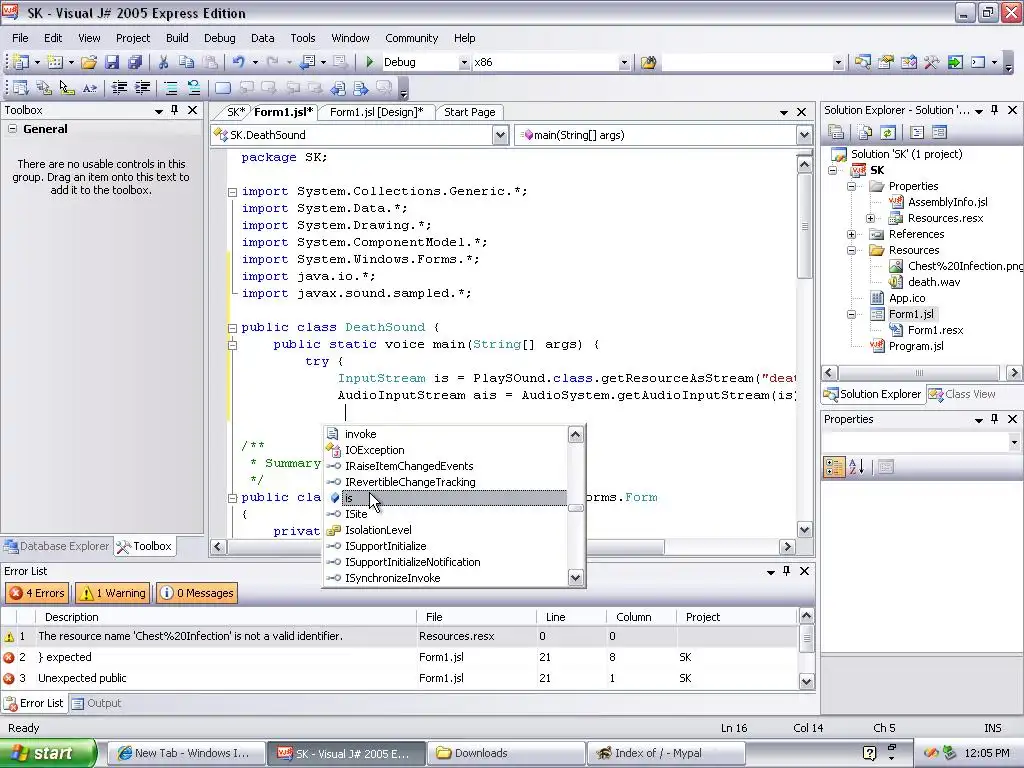Select death.wav in Solution Explorer
1024x768 pixels.
pyautogui.click(x=934, y=282)
